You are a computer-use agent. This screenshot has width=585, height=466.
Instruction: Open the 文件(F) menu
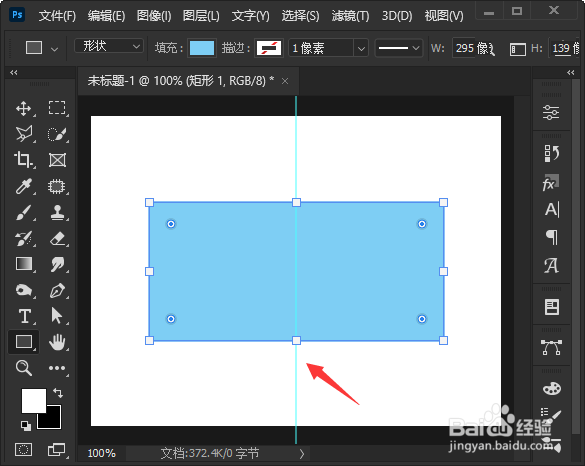click(57, 16)
